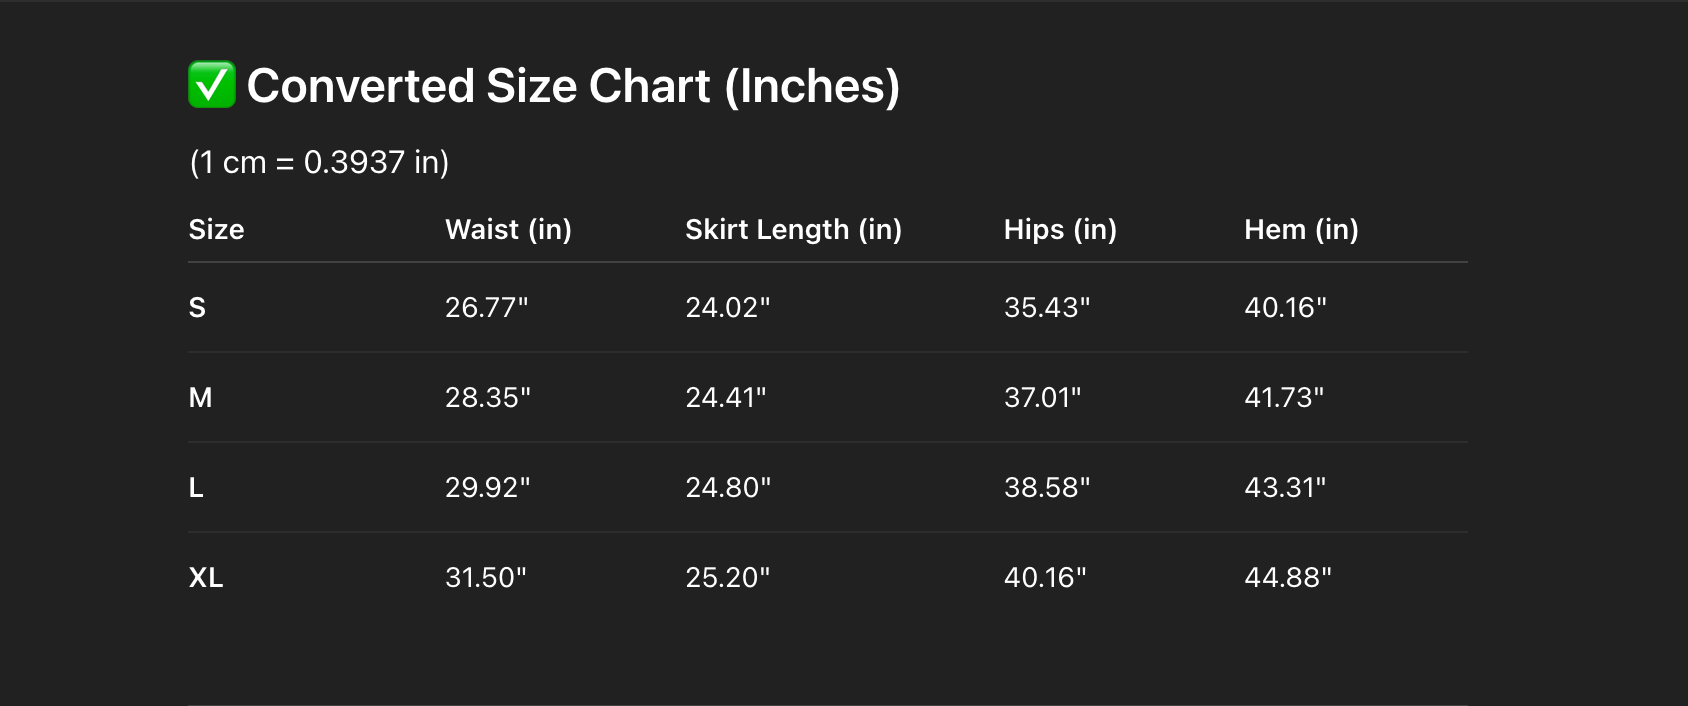Screen dimensions: 1688x706
Task: Click the cm to inches conversion note
Action: coord(319,162)
